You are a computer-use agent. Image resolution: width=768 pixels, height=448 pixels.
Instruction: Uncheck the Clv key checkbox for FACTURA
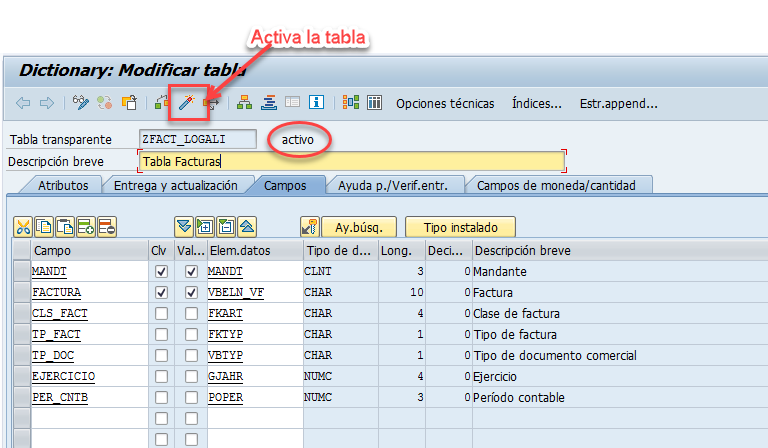[161, 293]
